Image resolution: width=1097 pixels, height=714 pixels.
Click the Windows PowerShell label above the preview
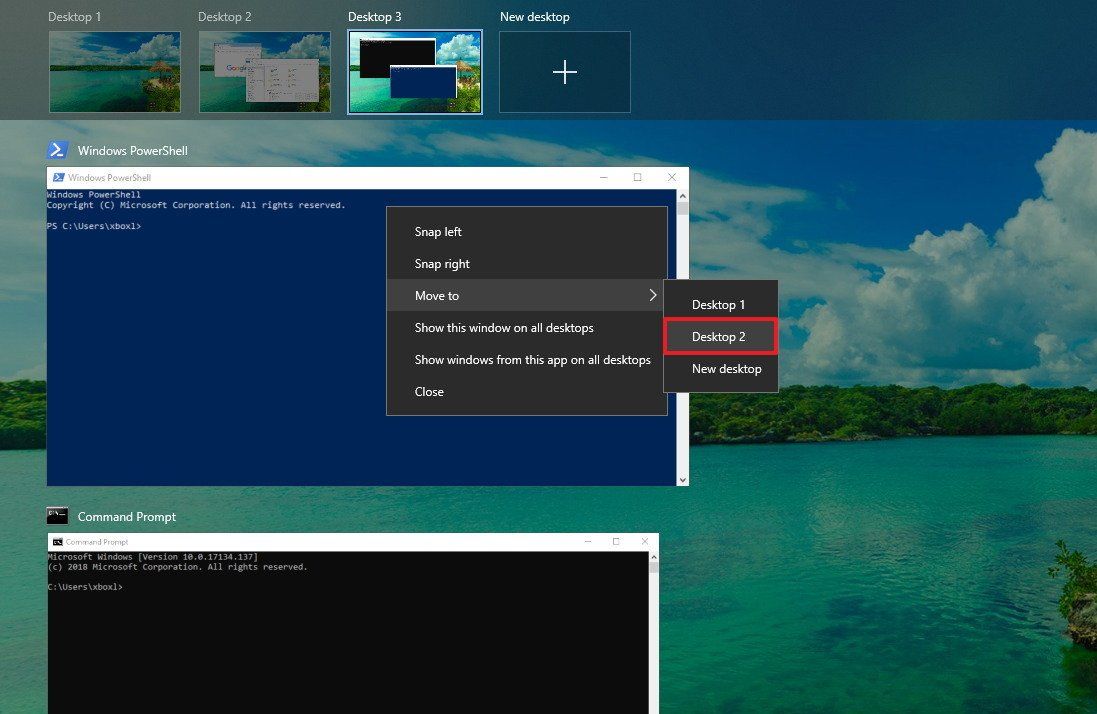[133, 150]
